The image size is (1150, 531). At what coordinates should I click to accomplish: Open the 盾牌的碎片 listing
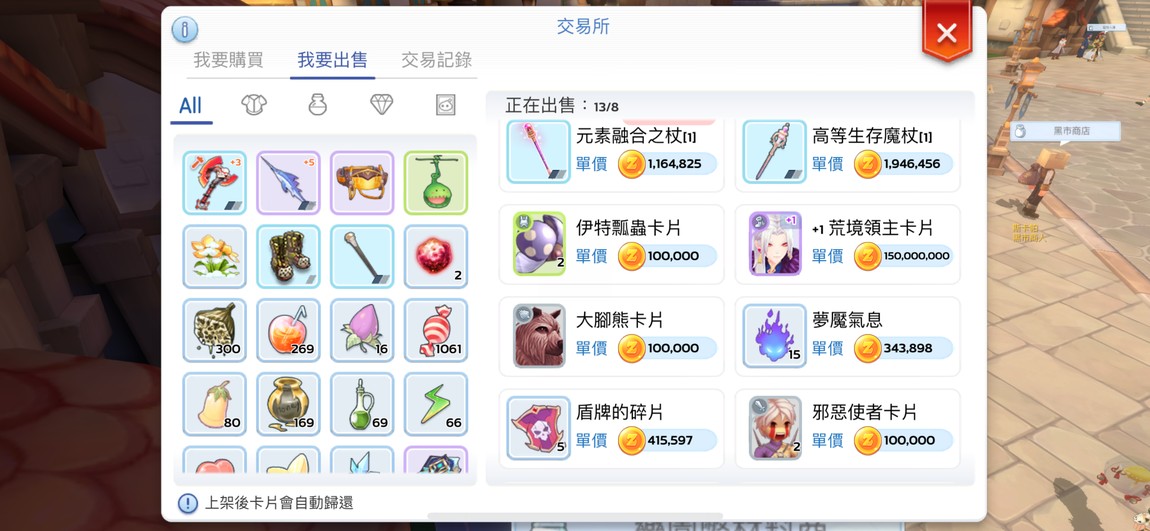tap(612, 429)
